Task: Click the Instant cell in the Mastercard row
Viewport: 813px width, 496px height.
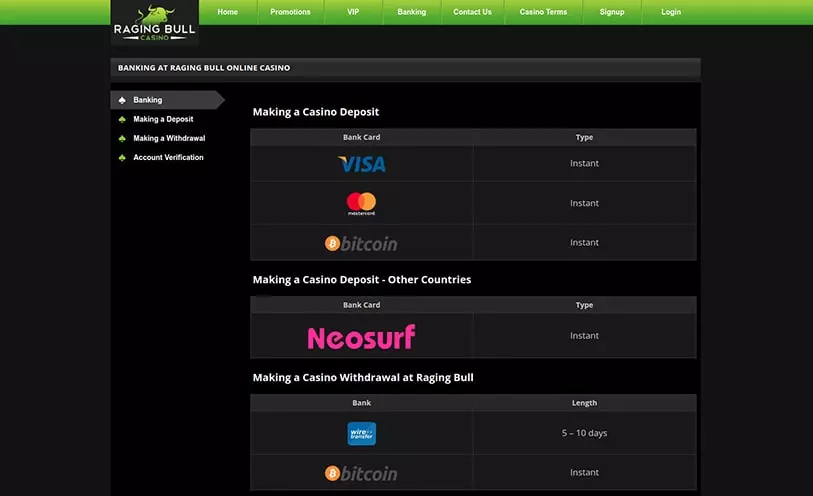Action: tap(584, 203)
